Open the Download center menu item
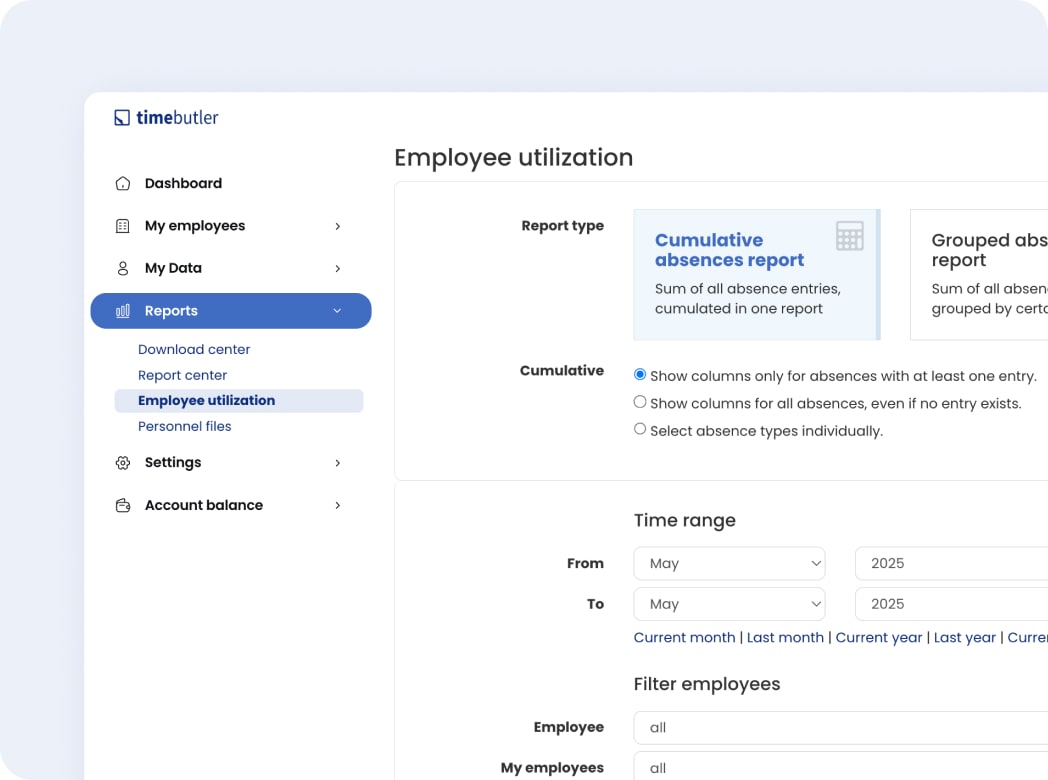The image size is (1048, 780). [194, 349]
